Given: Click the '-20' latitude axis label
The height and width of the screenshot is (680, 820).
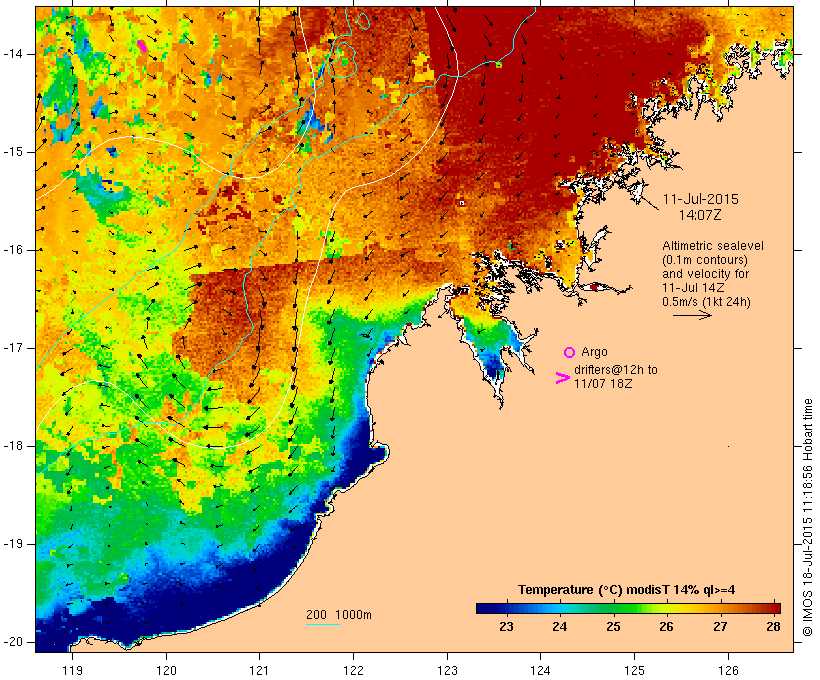Looking at the screenshot, I should (12, 642).
